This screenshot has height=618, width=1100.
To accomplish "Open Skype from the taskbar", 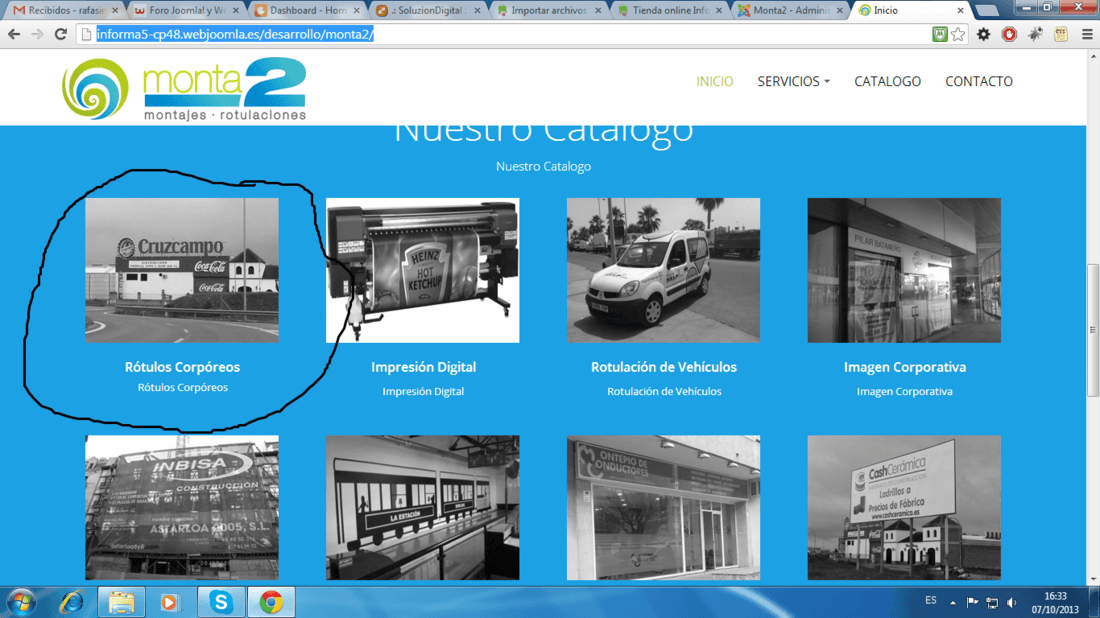I will pos(221,603).
